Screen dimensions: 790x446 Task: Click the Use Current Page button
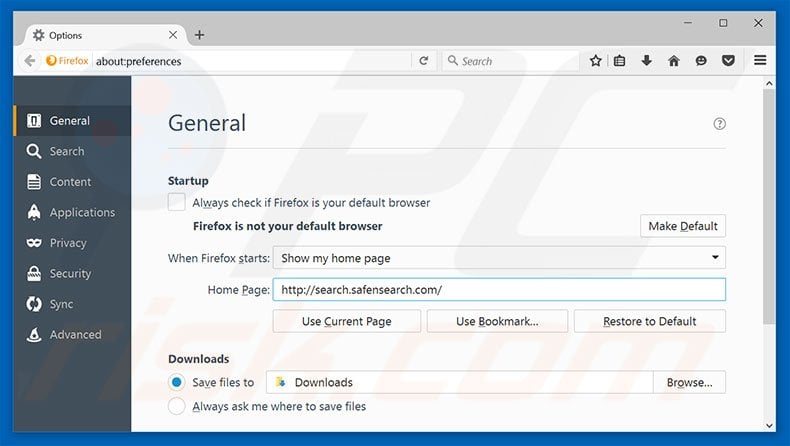[x=347, y=321]
